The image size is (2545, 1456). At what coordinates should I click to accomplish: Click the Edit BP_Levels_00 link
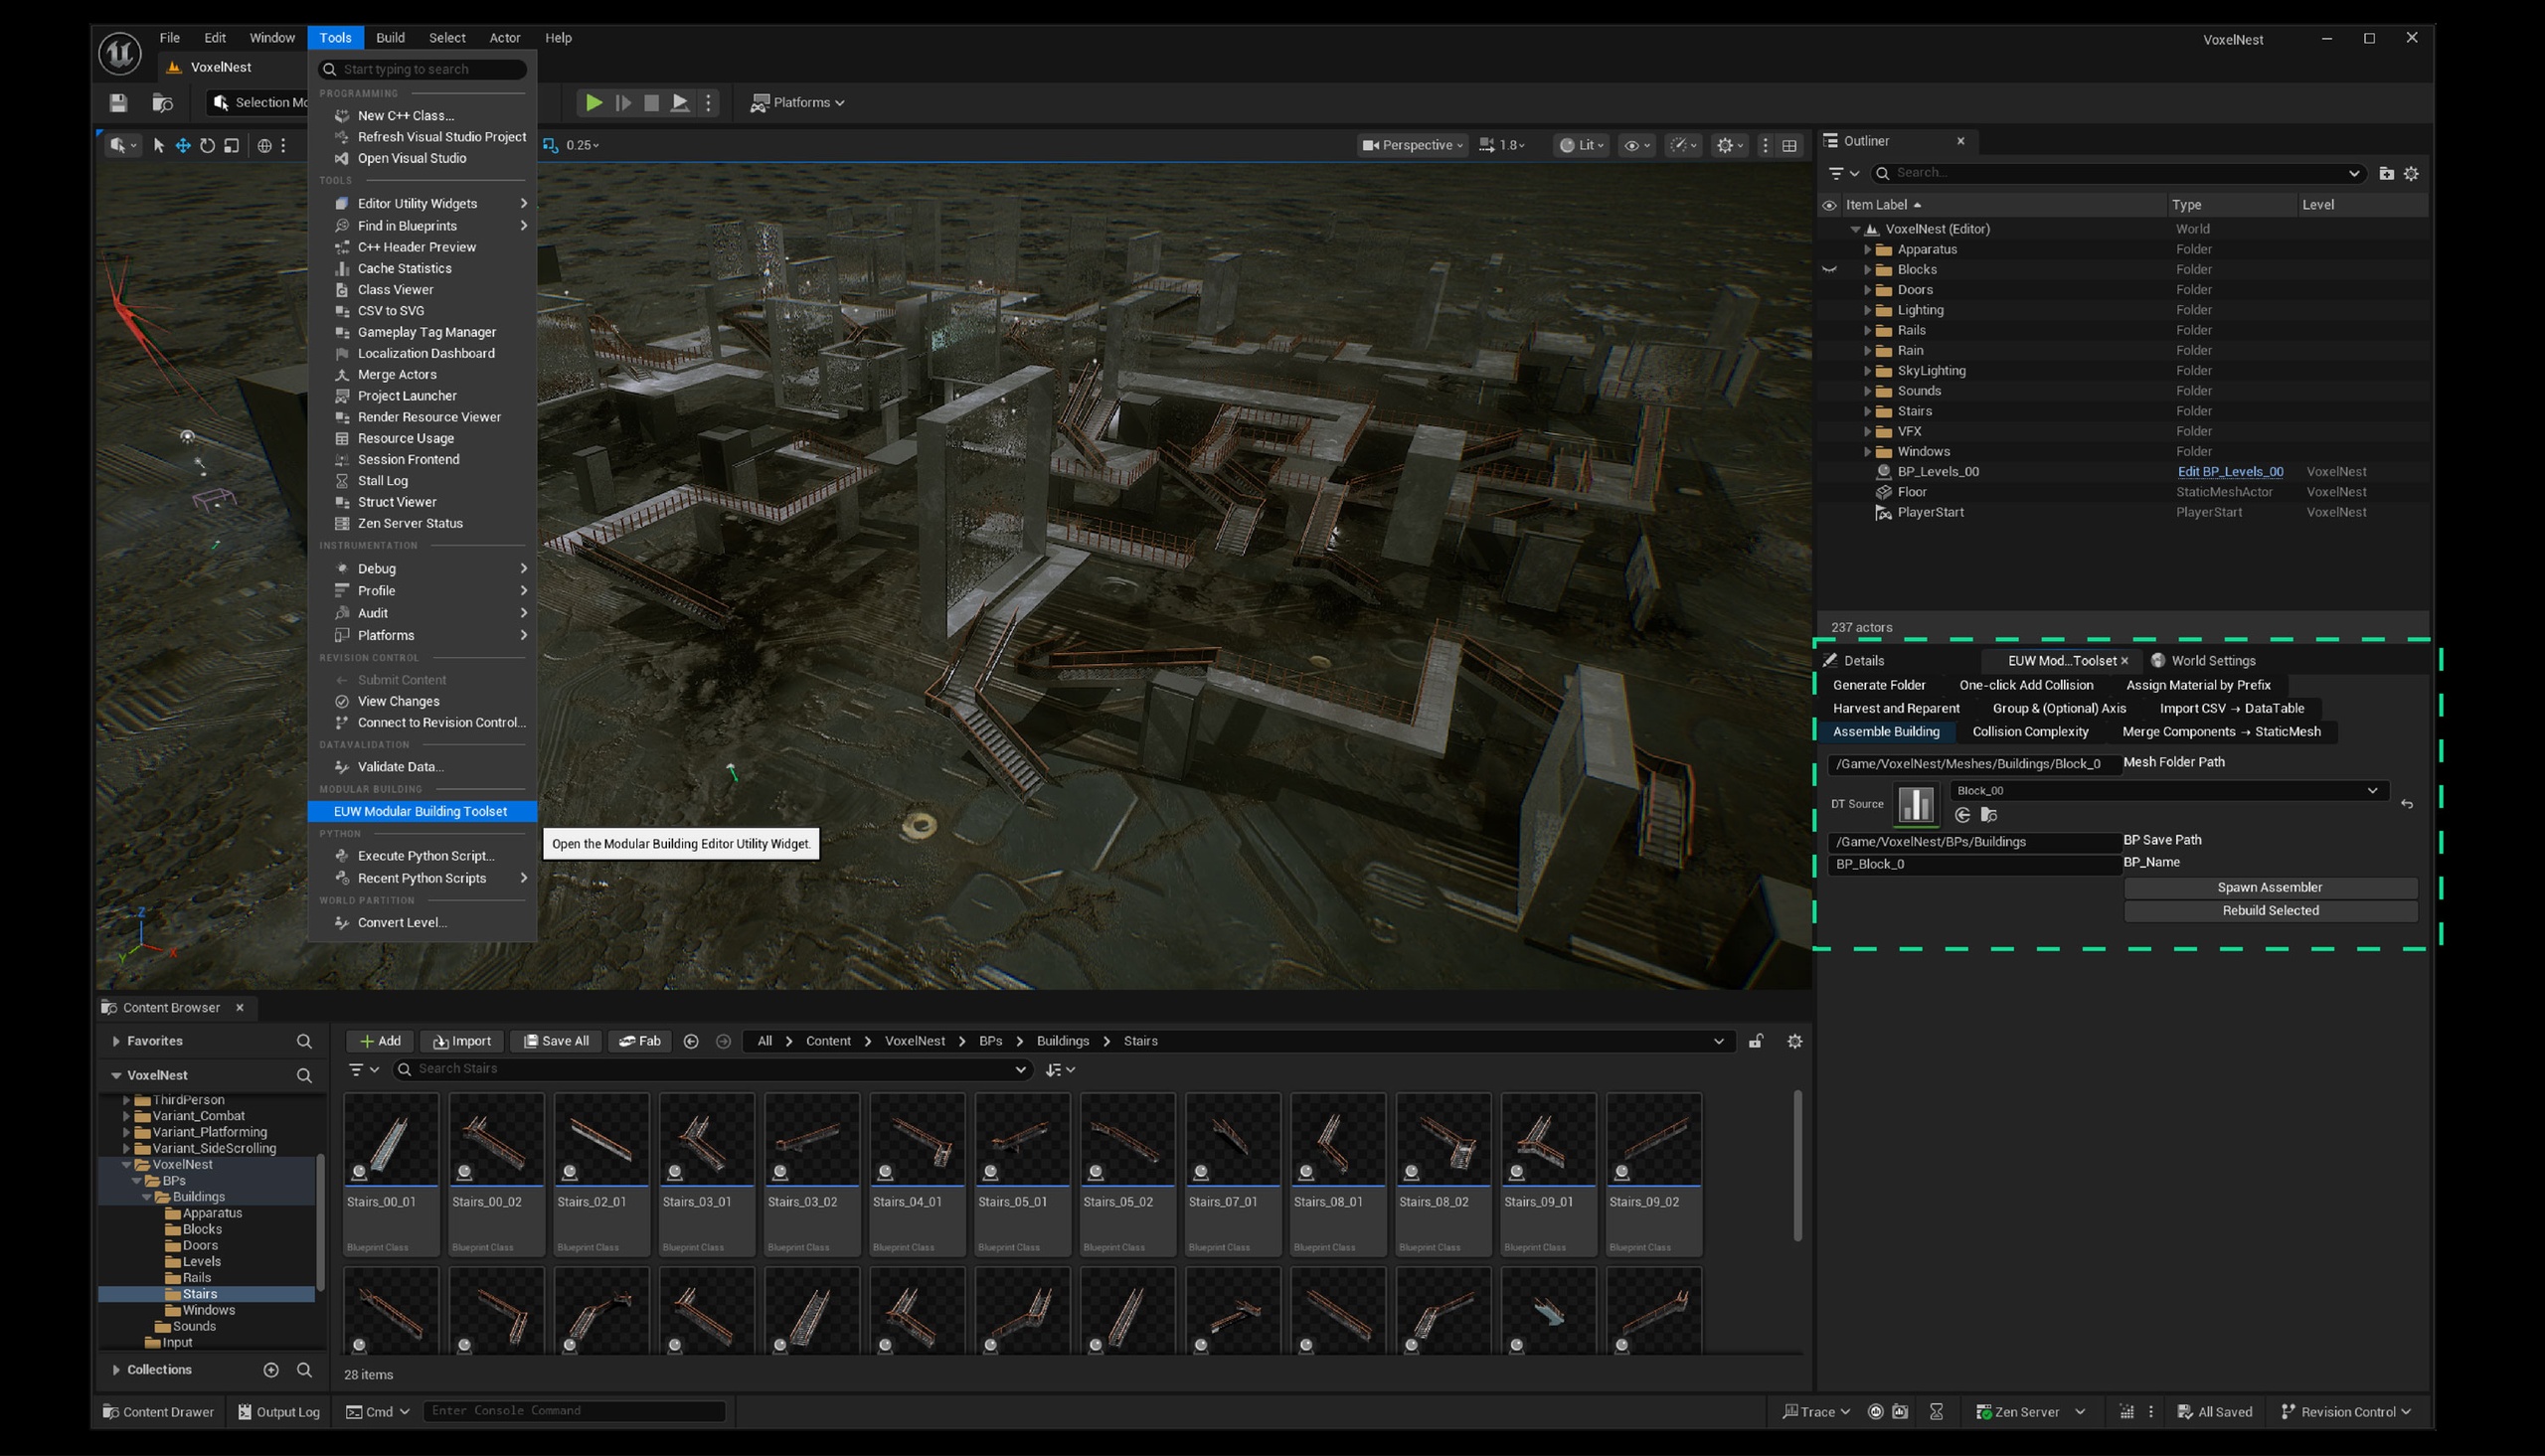tap(2230, 472)
